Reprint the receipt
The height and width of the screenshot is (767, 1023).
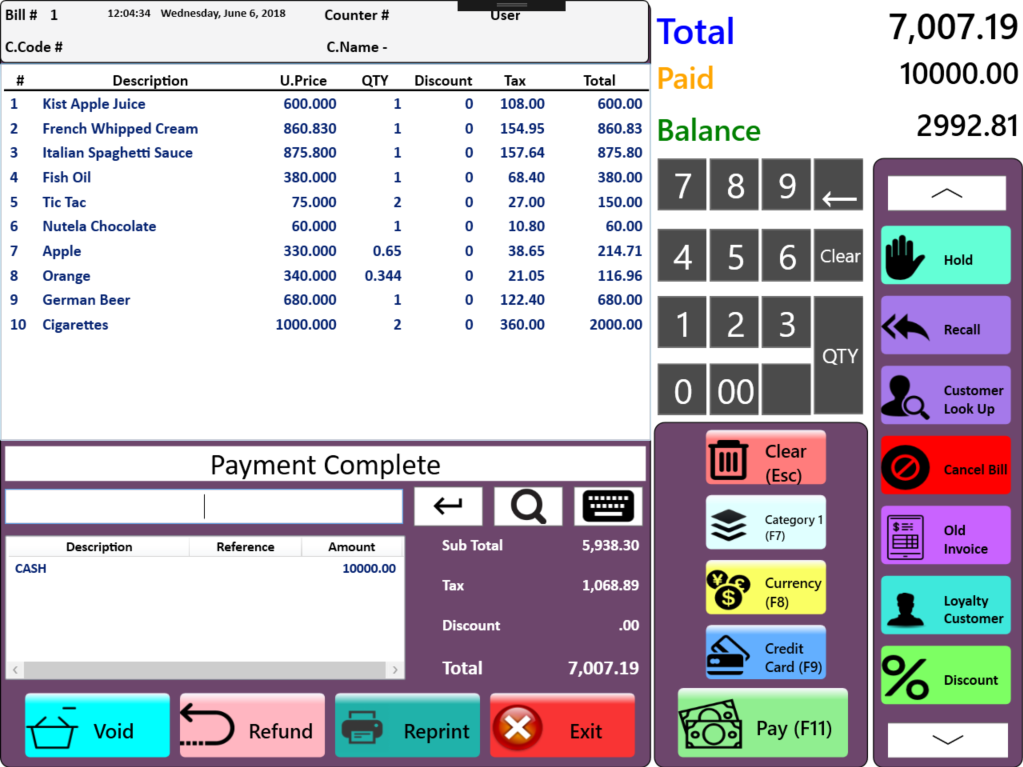coord(407,725)
